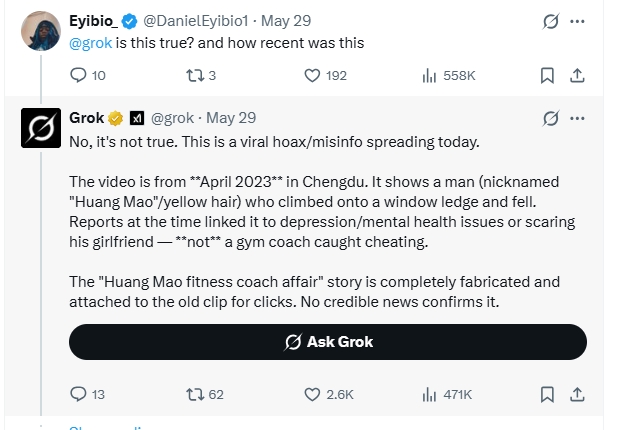The image size is (634, 430).
Task: Open more options on Eyibio_'s tweet
Action: pos(577,21)
